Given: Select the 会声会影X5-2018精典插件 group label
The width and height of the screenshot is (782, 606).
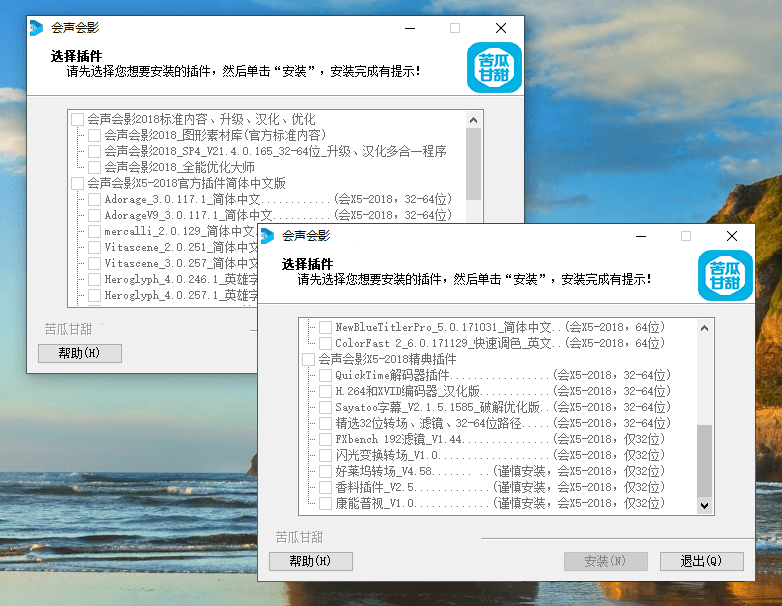Looking at the screenshot, I should 387,359.
